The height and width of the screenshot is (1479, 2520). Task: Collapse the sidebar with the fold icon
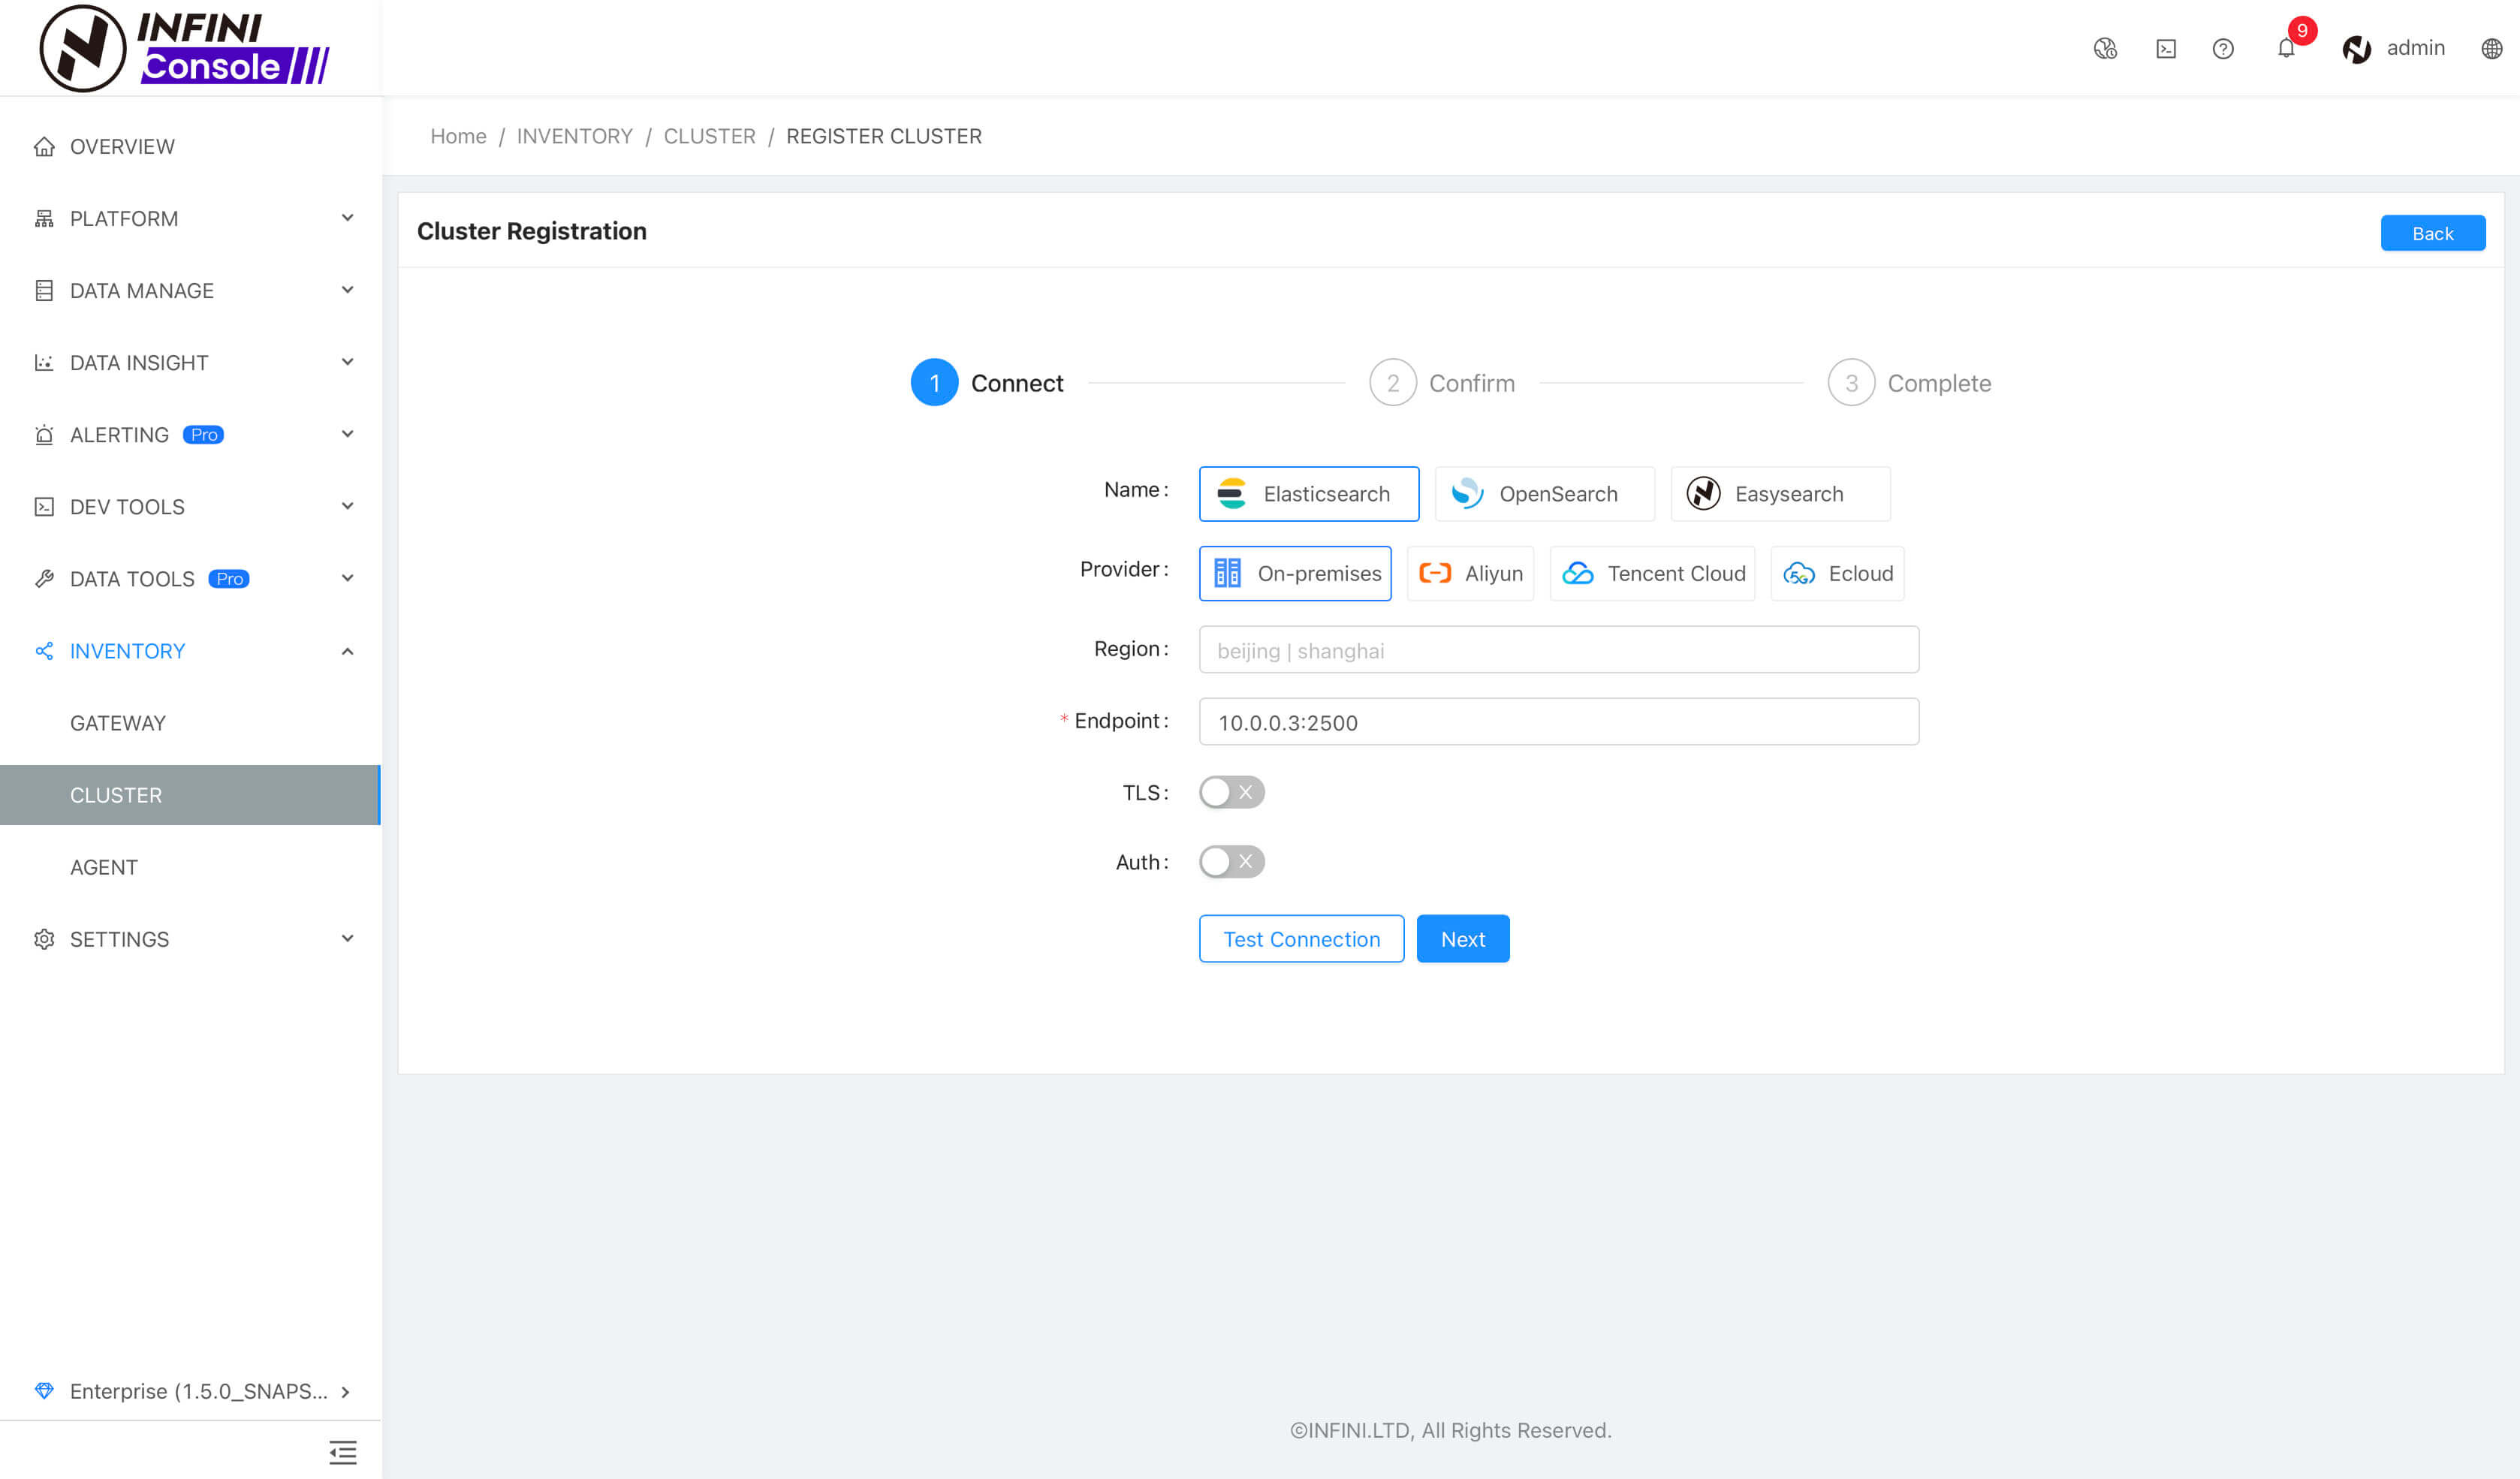343,1452
